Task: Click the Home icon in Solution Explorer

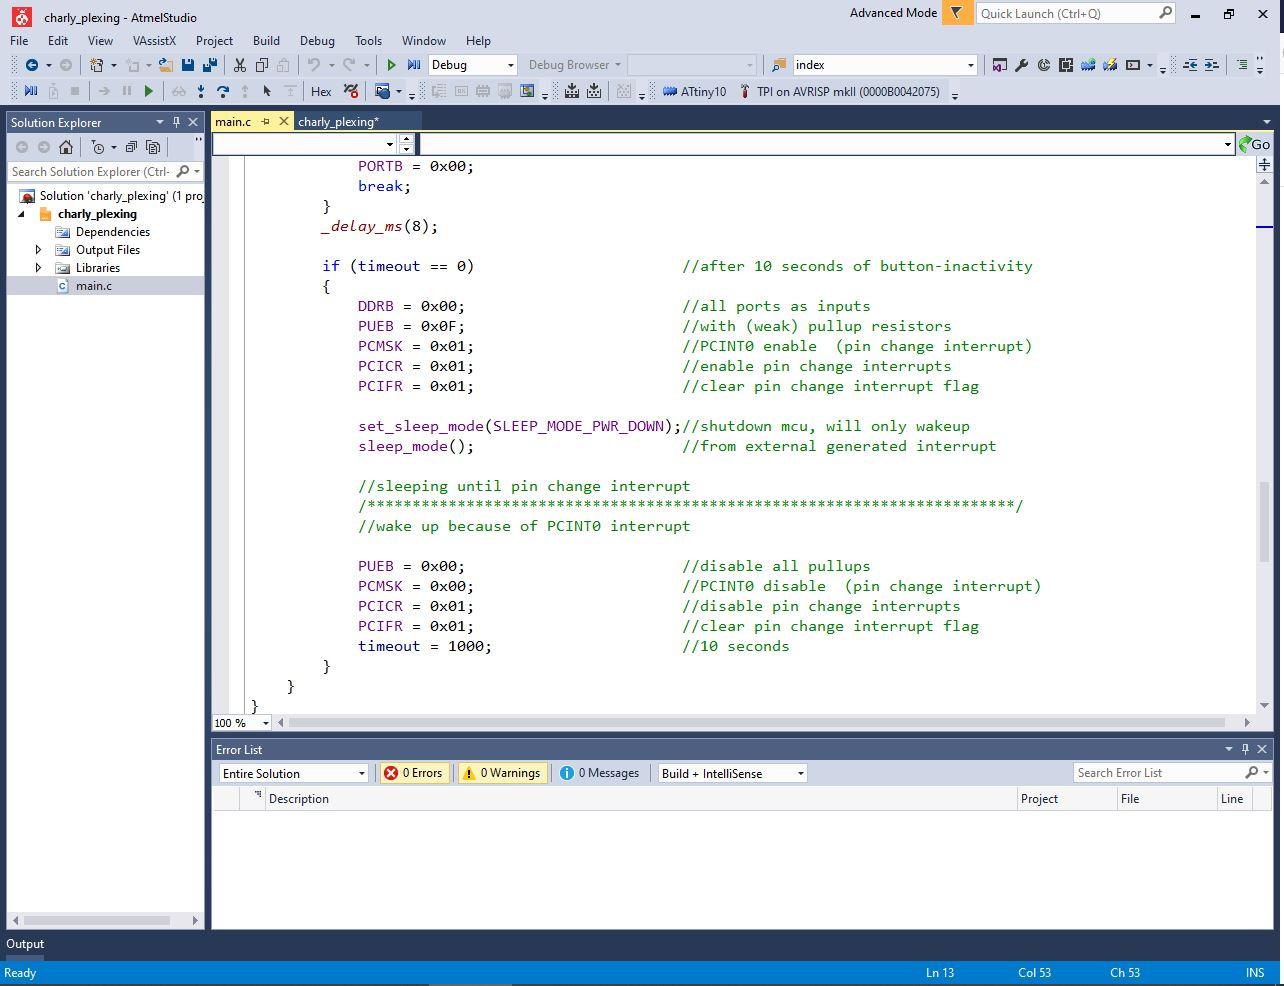Action: [66, 147]
